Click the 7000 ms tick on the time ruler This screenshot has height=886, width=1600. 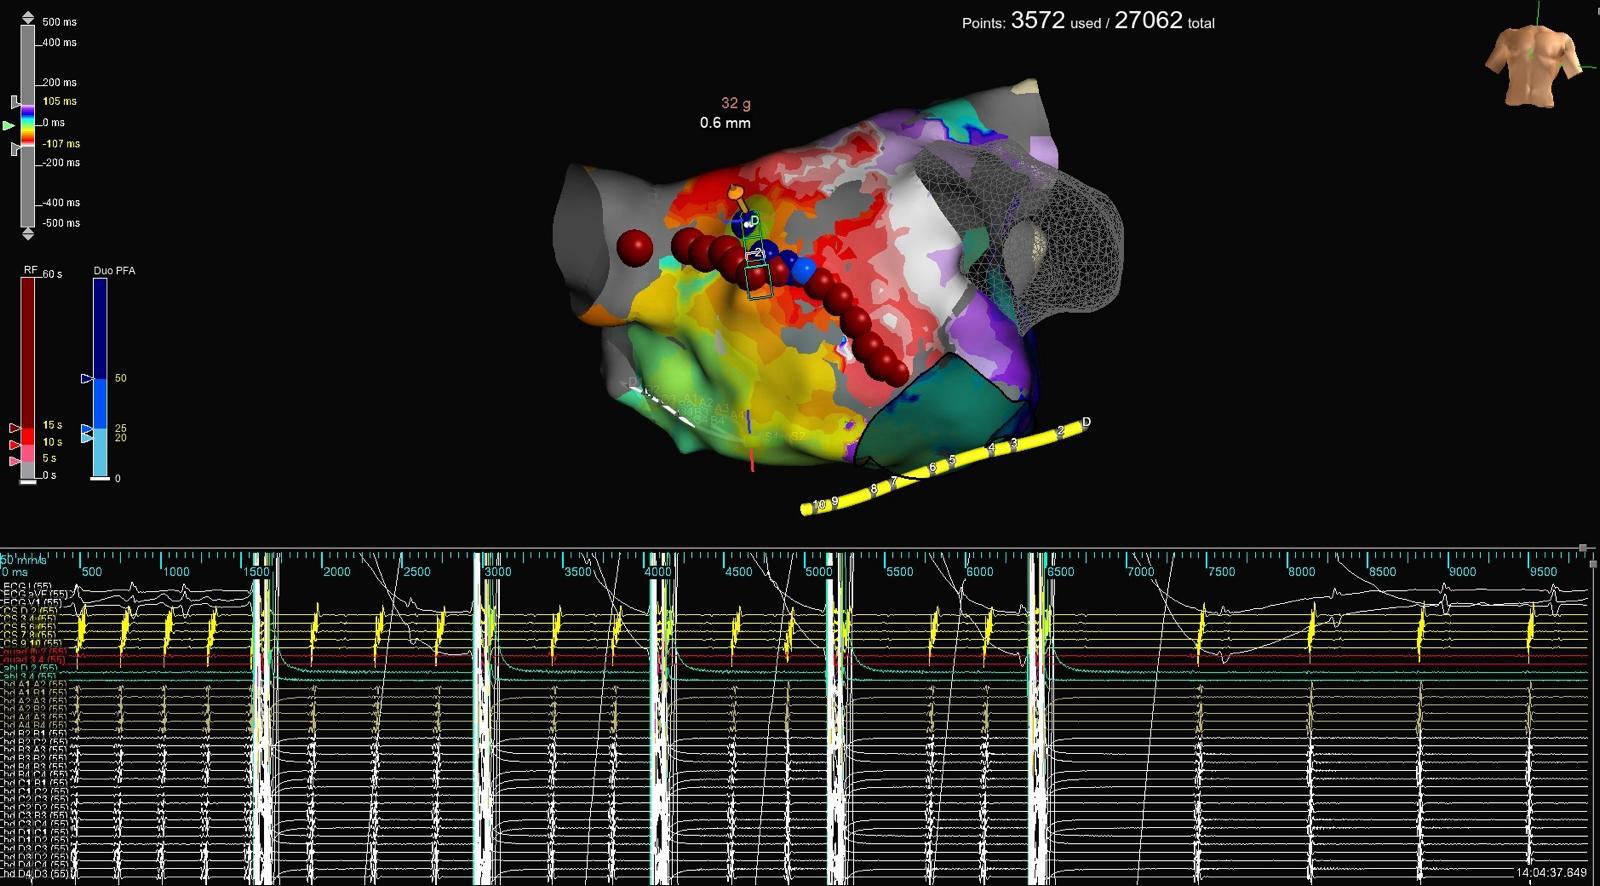1140,572
